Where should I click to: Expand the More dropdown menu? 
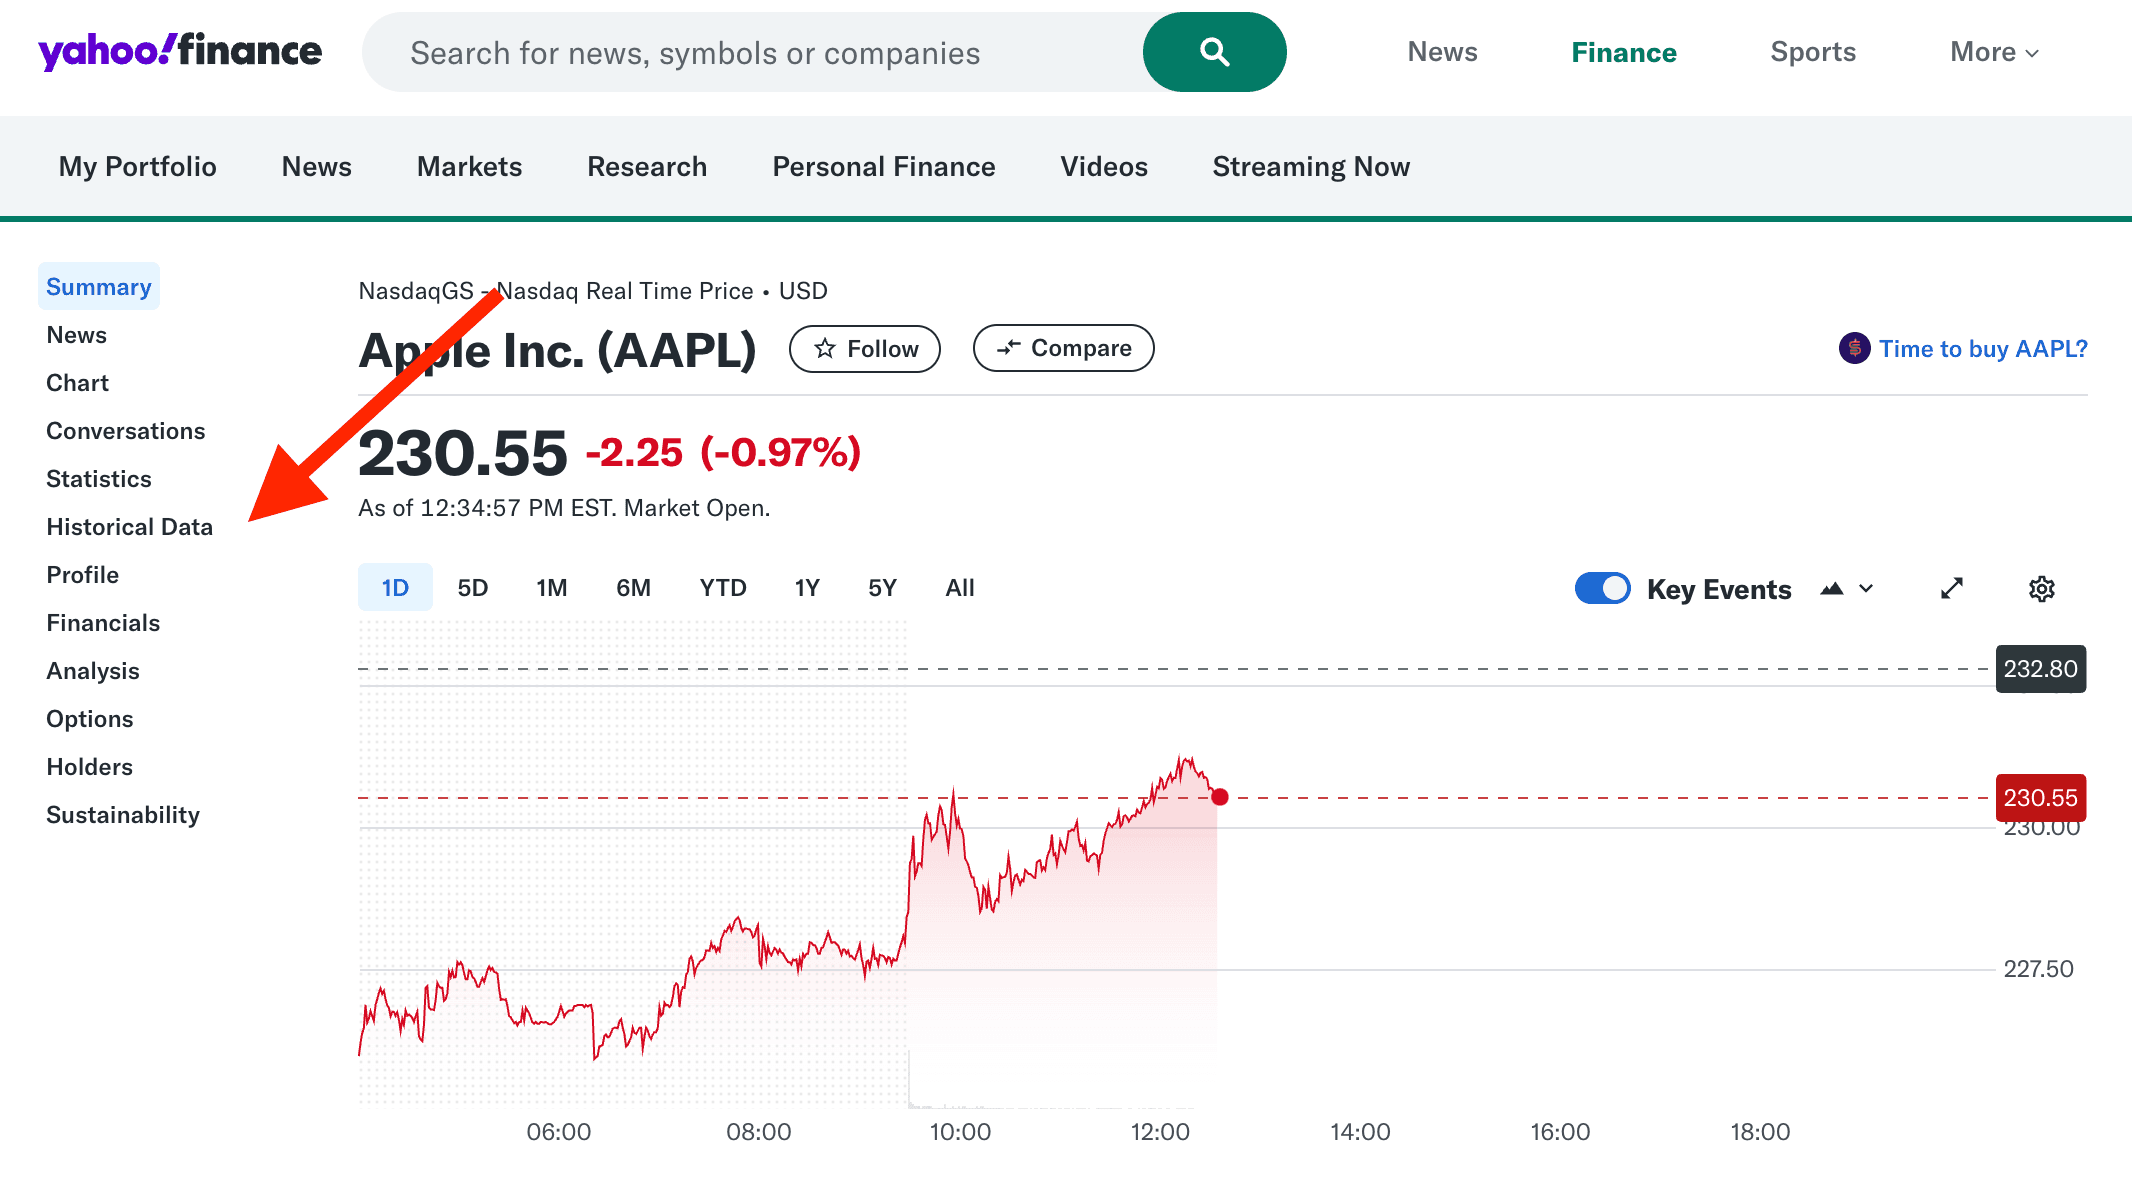1994,52
